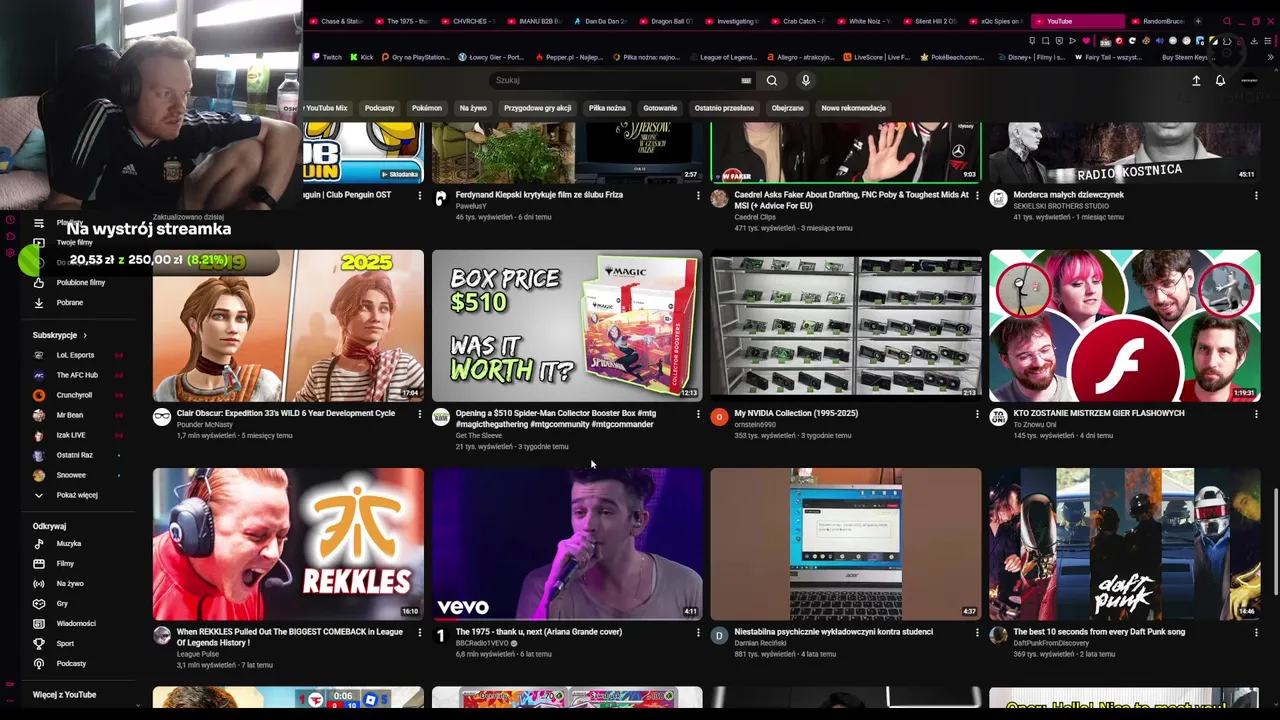Open Pounder McNasty channel avatar

162,418
